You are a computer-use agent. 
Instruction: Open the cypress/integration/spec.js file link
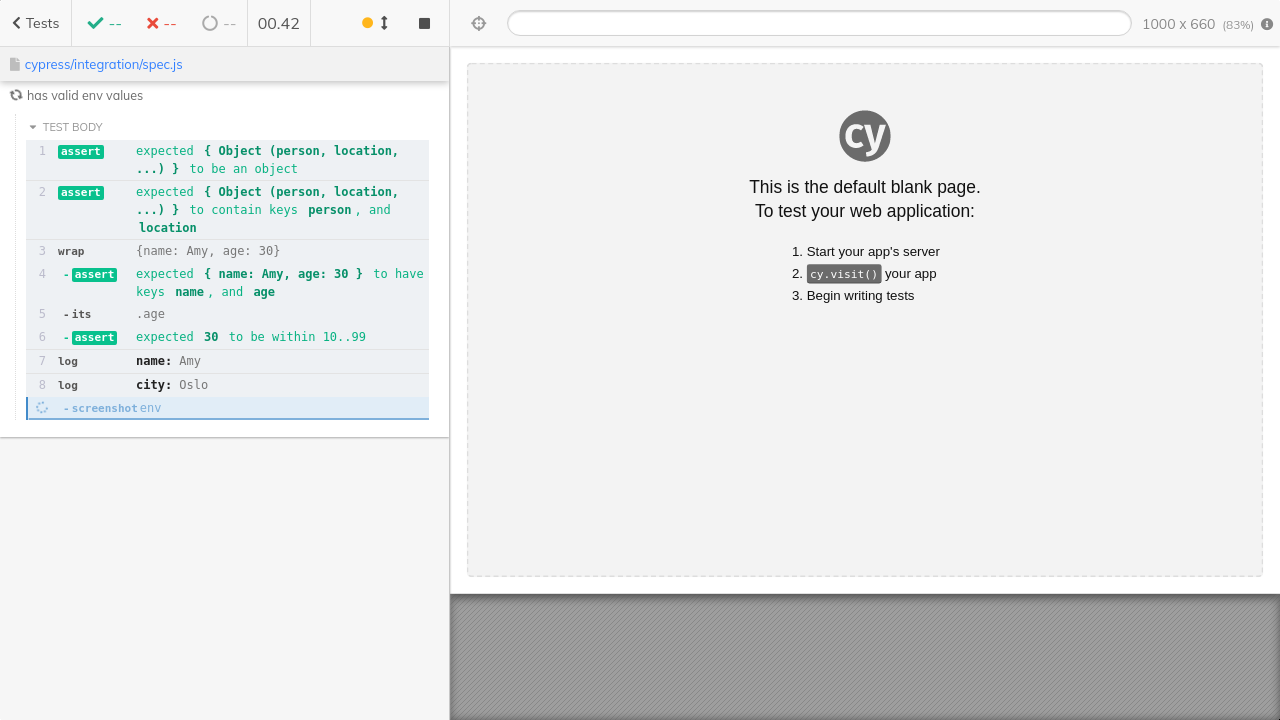coord(104,64)
